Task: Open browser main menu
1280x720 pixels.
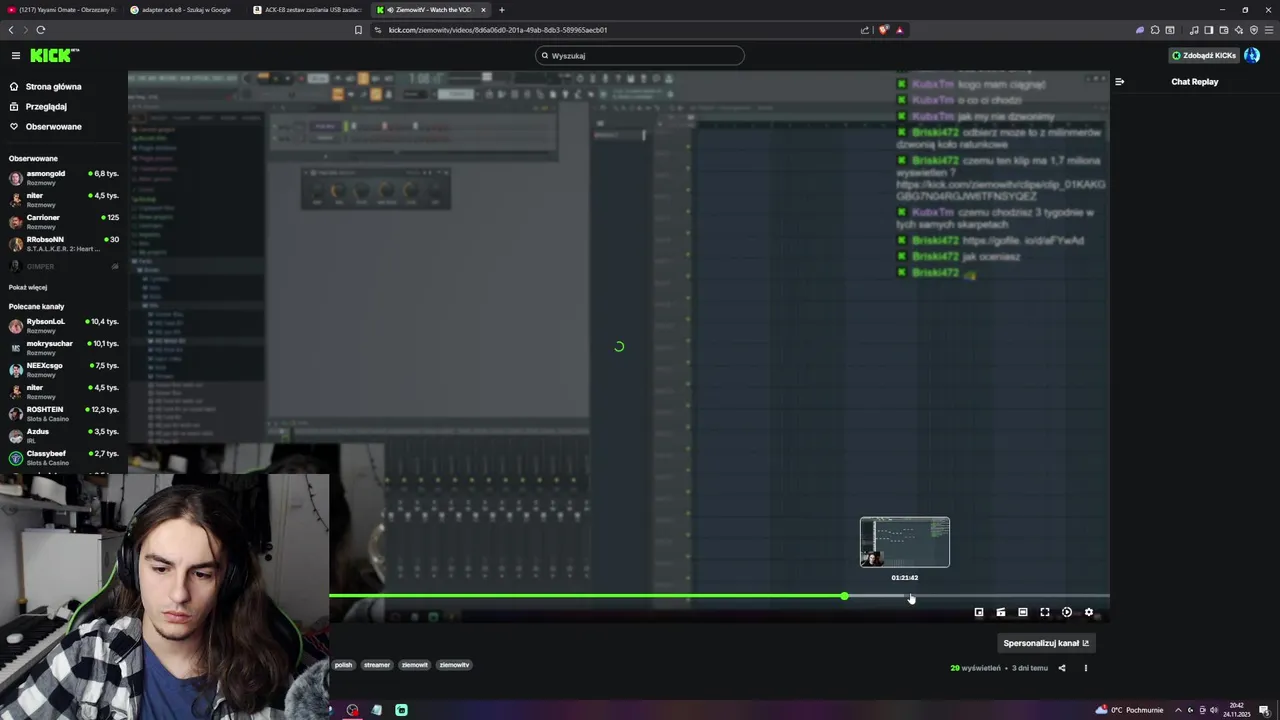Action: tap(1268, 30)
